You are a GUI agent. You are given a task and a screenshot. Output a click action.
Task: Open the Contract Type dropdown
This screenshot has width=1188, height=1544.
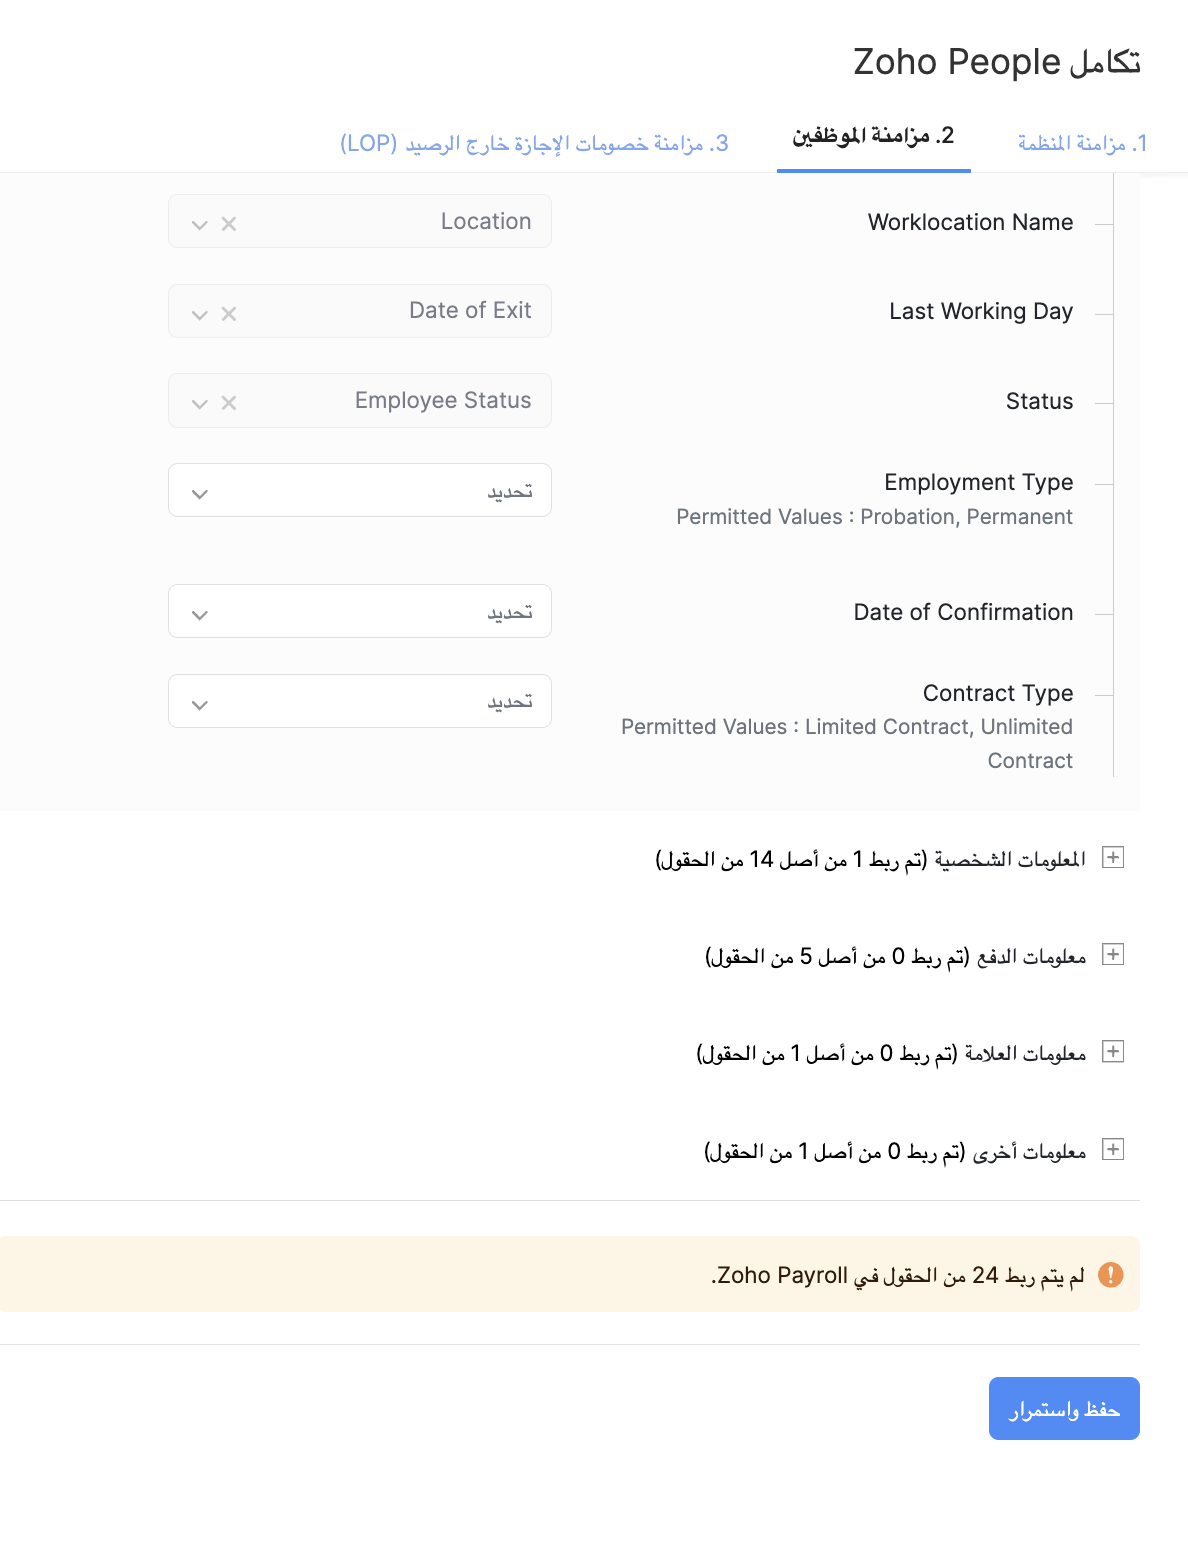tap(360, 702)
